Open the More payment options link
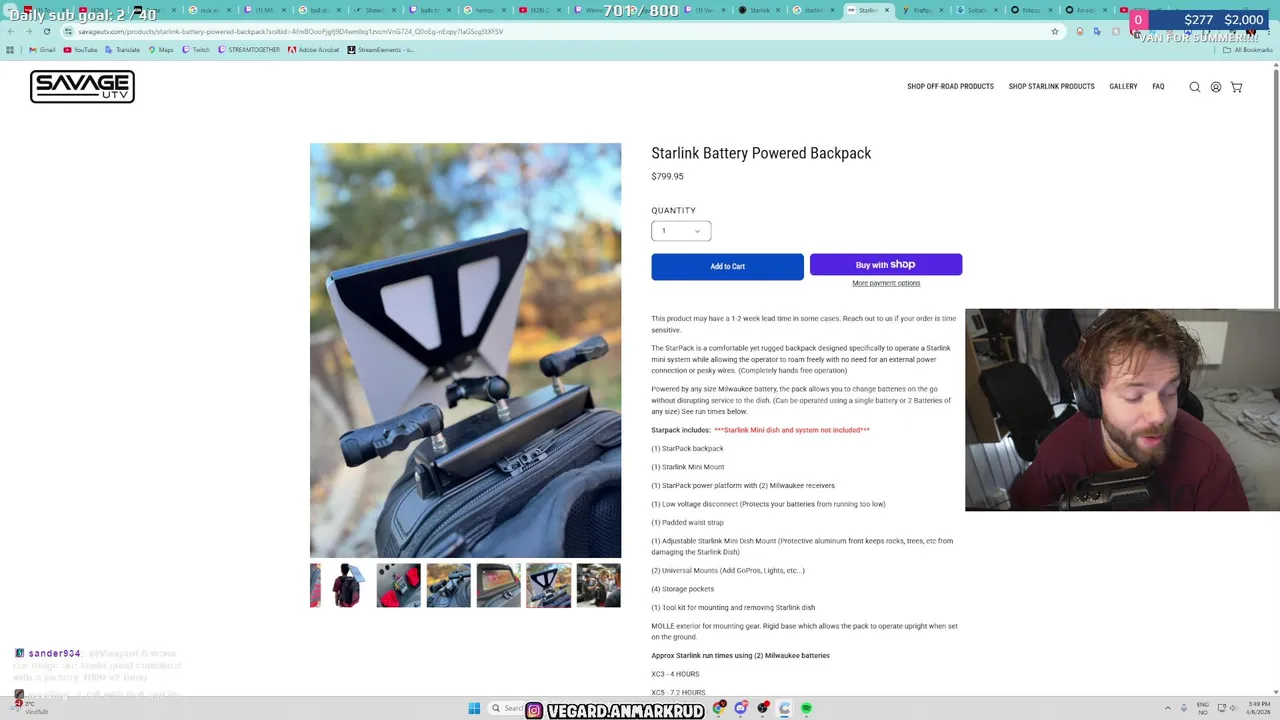The image size is (1280, 720). click(886, 283)
